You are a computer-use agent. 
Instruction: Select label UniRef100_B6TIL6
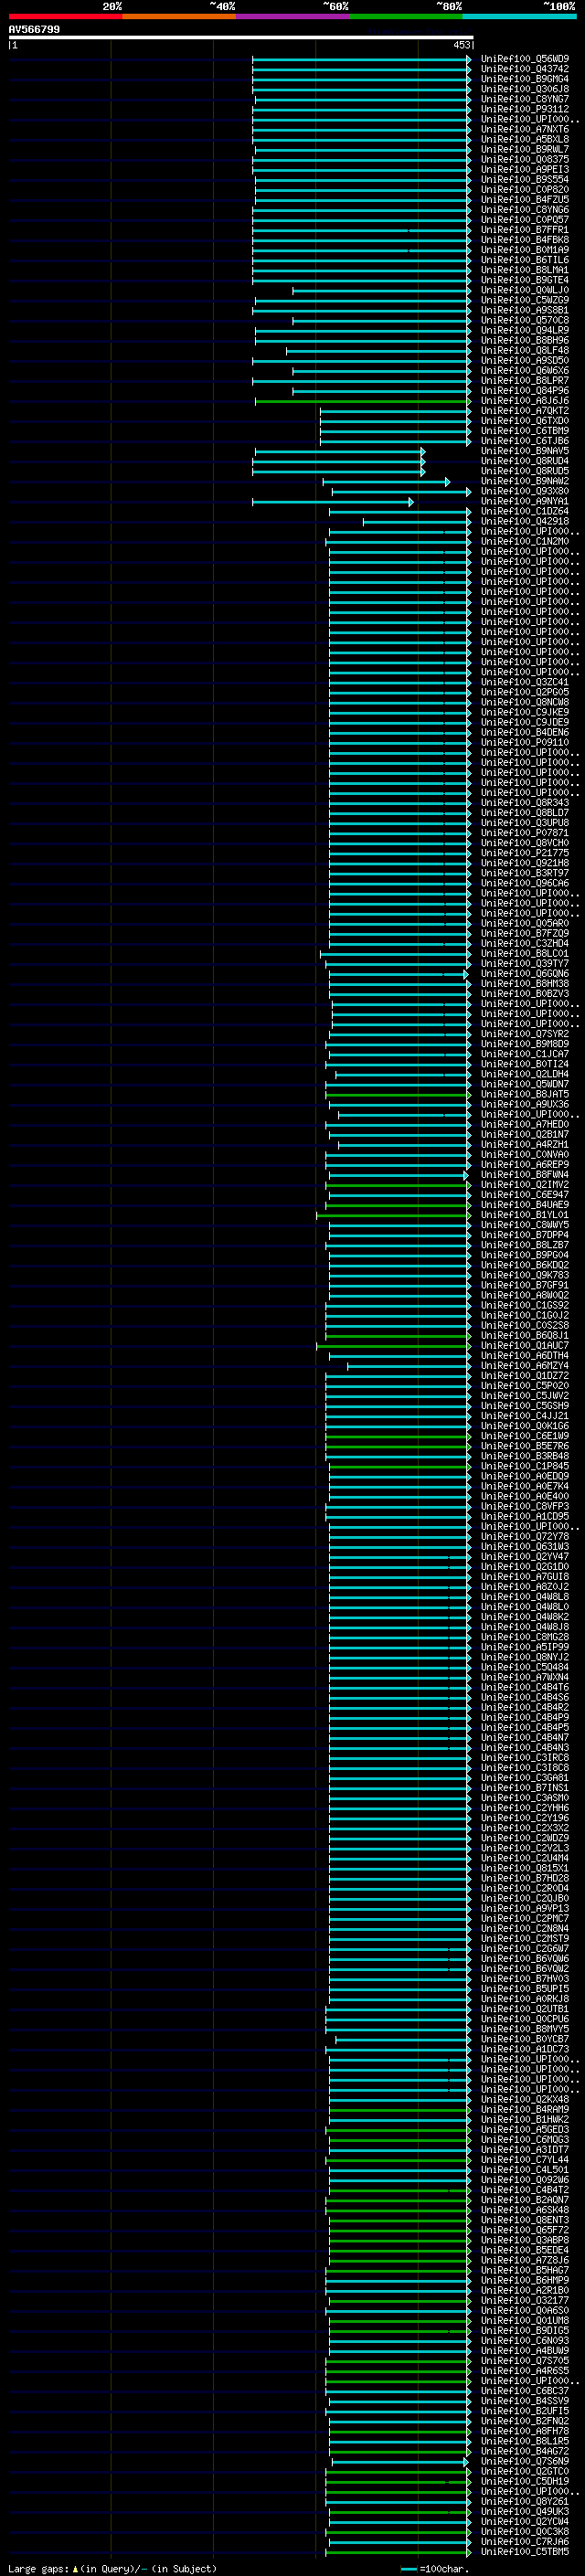tap(524, 260)
